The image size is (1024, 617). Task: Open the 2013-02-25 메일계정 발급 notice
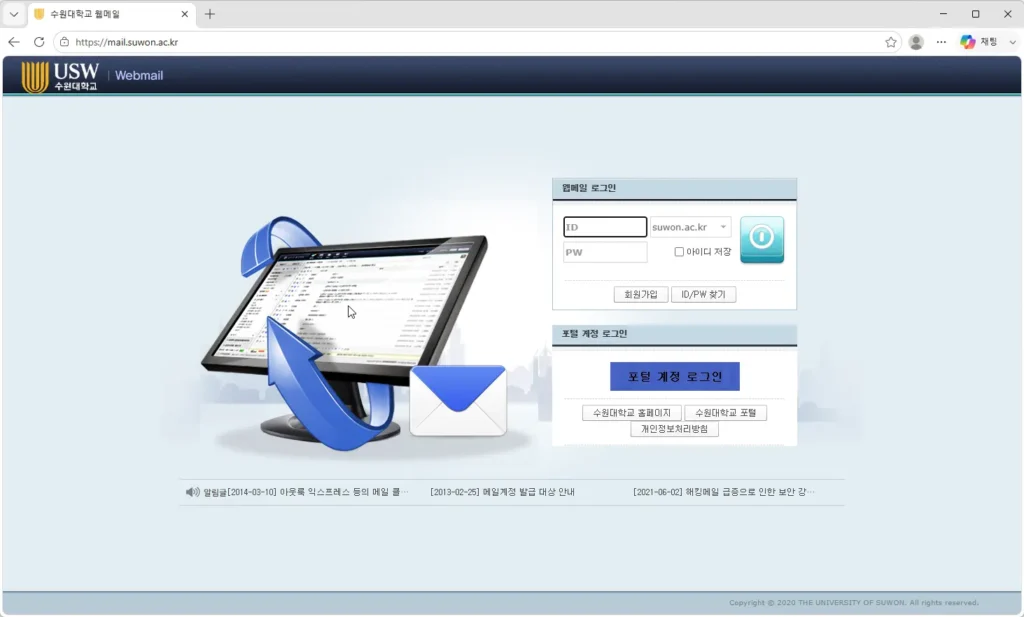(502, 492)
